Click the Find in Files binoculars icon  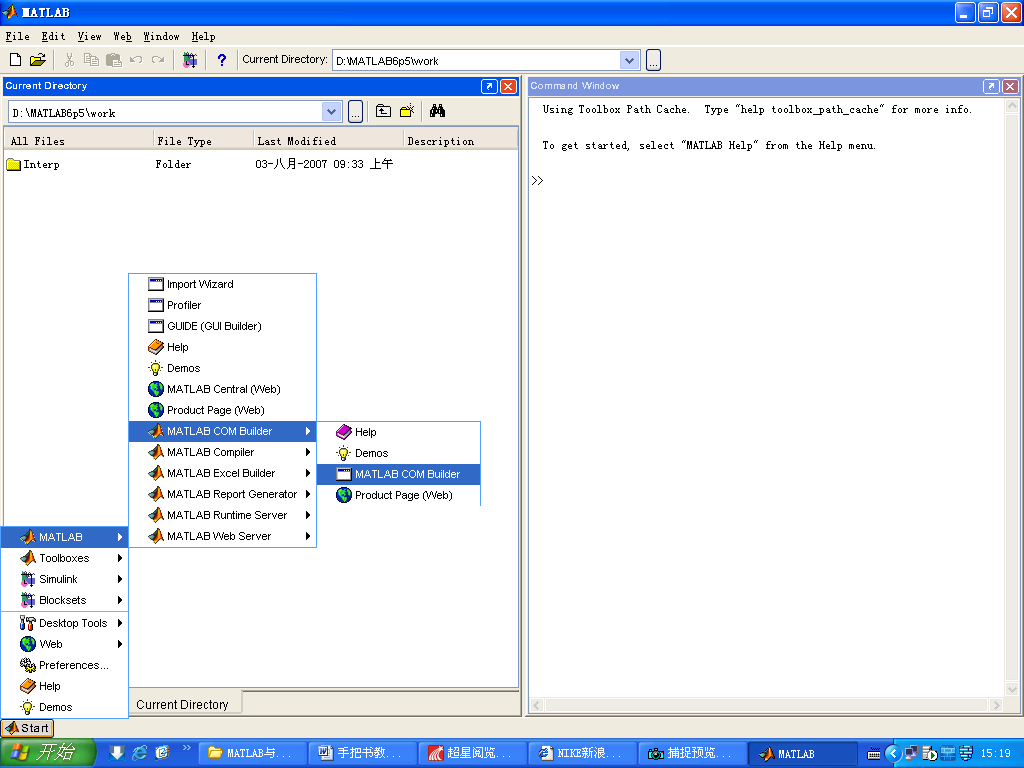[x=438, y=111]
